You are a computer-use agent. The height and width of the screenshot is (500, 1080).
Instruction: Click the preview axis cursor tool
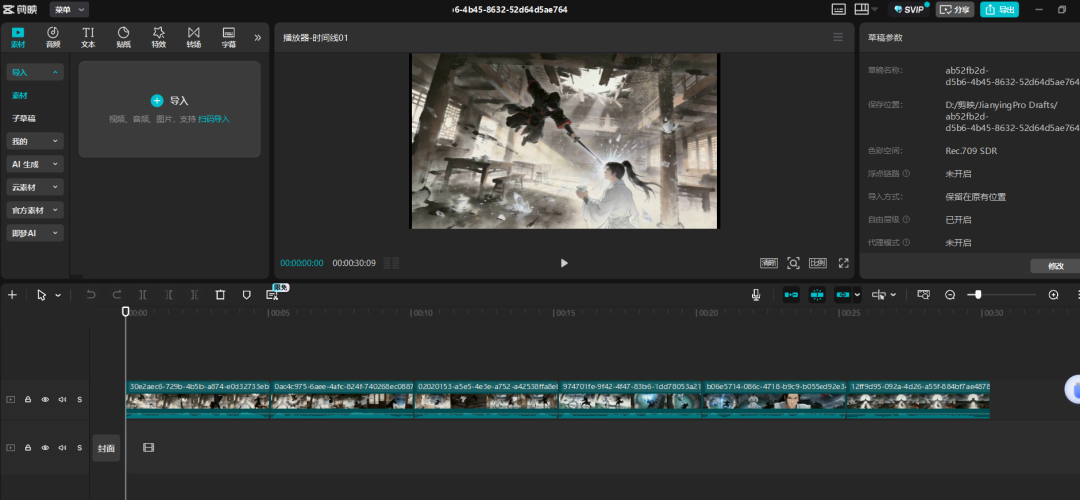[x=879, y=295]
